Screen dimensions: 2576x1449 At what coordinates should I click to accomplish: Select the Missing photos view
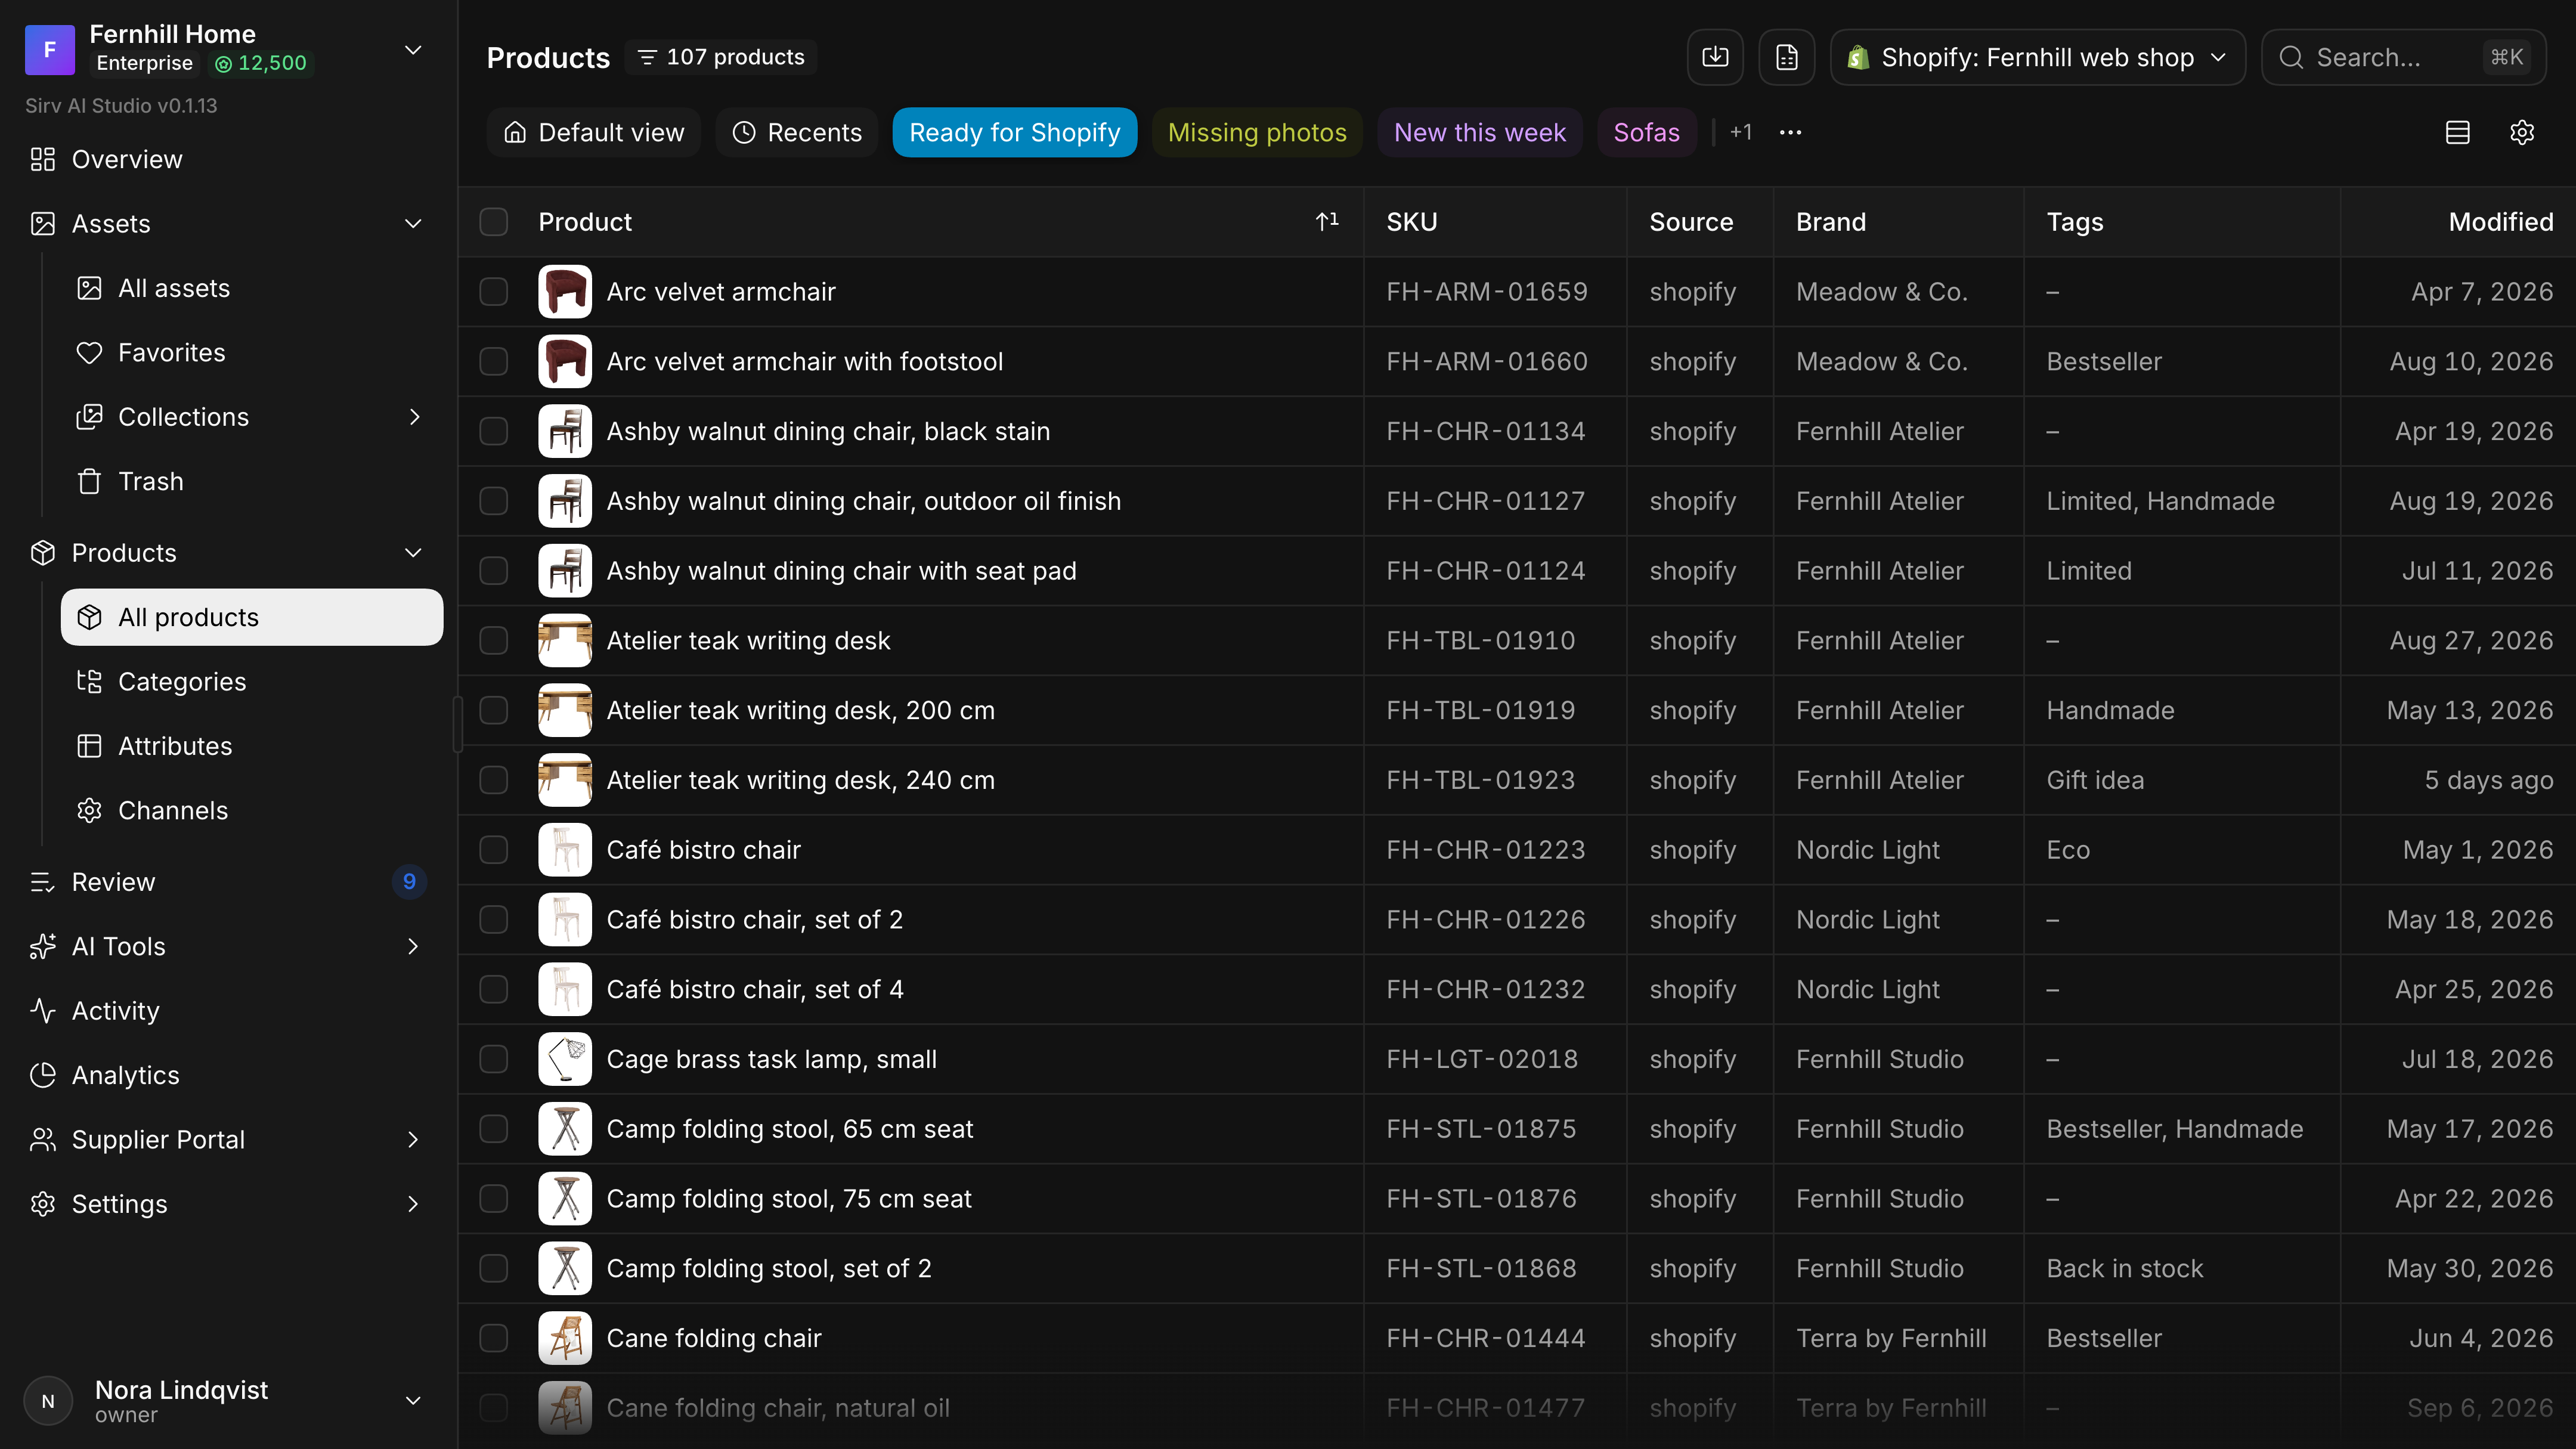pos(1257,132)
